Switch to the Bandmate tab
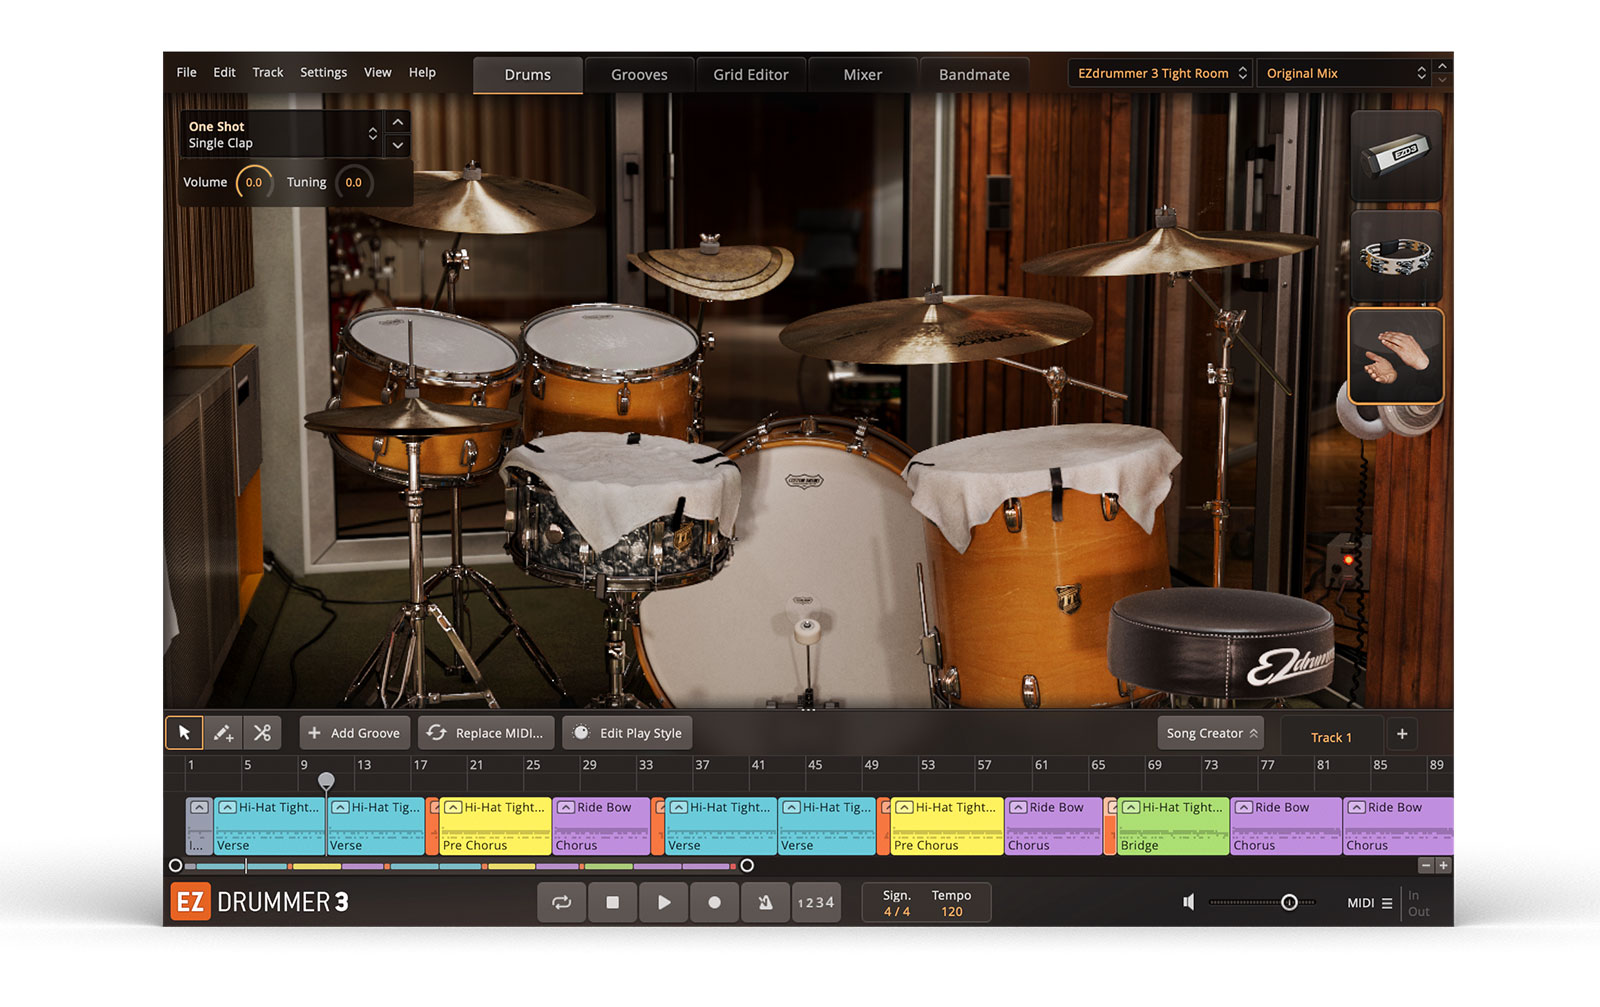This screenshot has width=1600, height=1007. pos(974,75)
